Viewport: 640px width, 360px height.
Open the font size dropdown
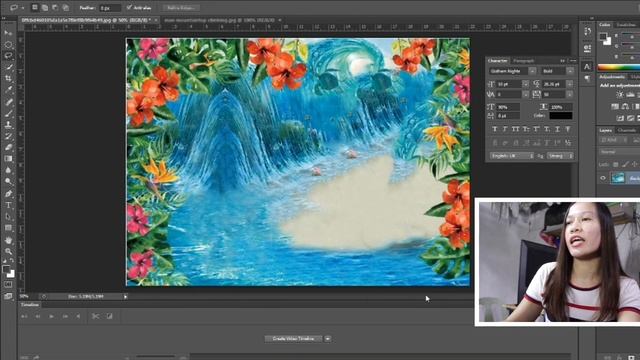tap(526, 84)
